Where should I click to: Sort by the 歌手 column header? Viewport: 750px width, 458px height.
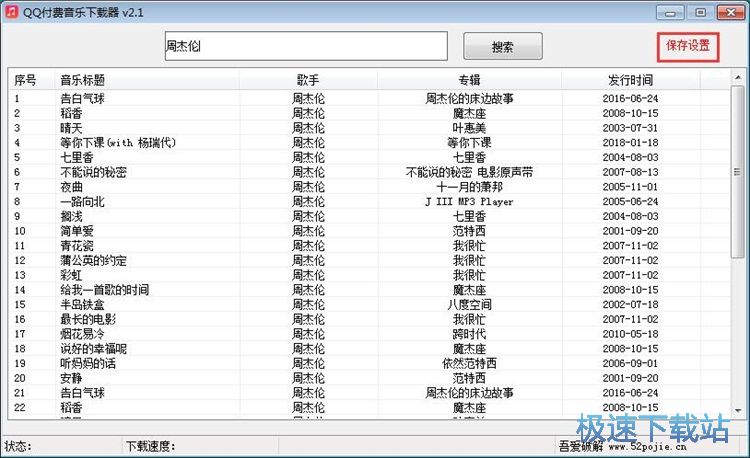click(308, 80)
